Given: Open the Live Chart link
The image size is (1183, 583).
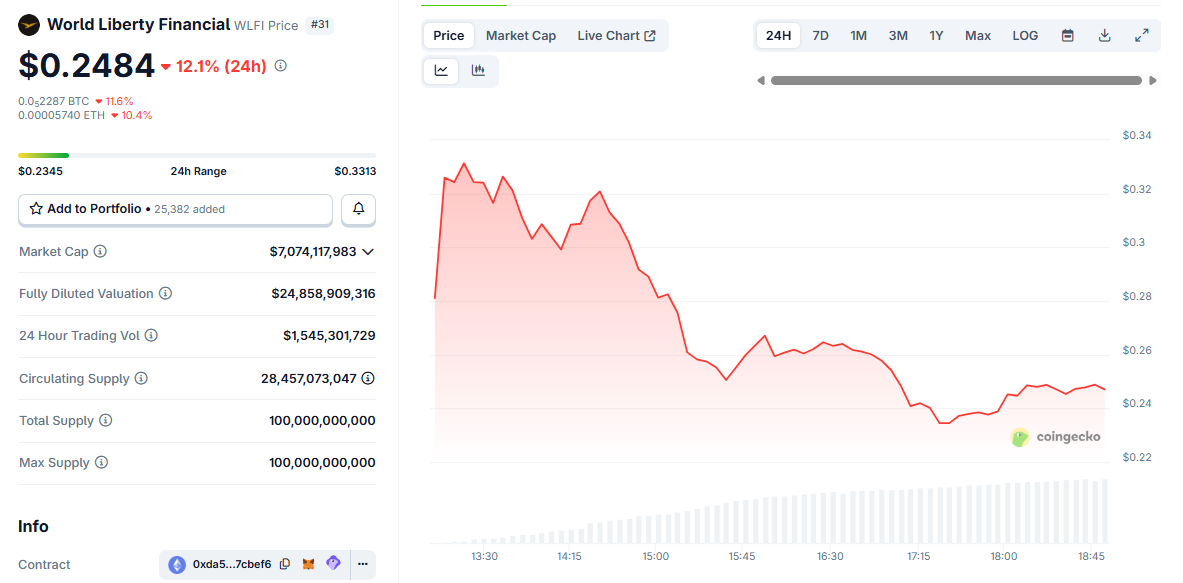Looking at the screenshot, I should (x=616, y=36).
